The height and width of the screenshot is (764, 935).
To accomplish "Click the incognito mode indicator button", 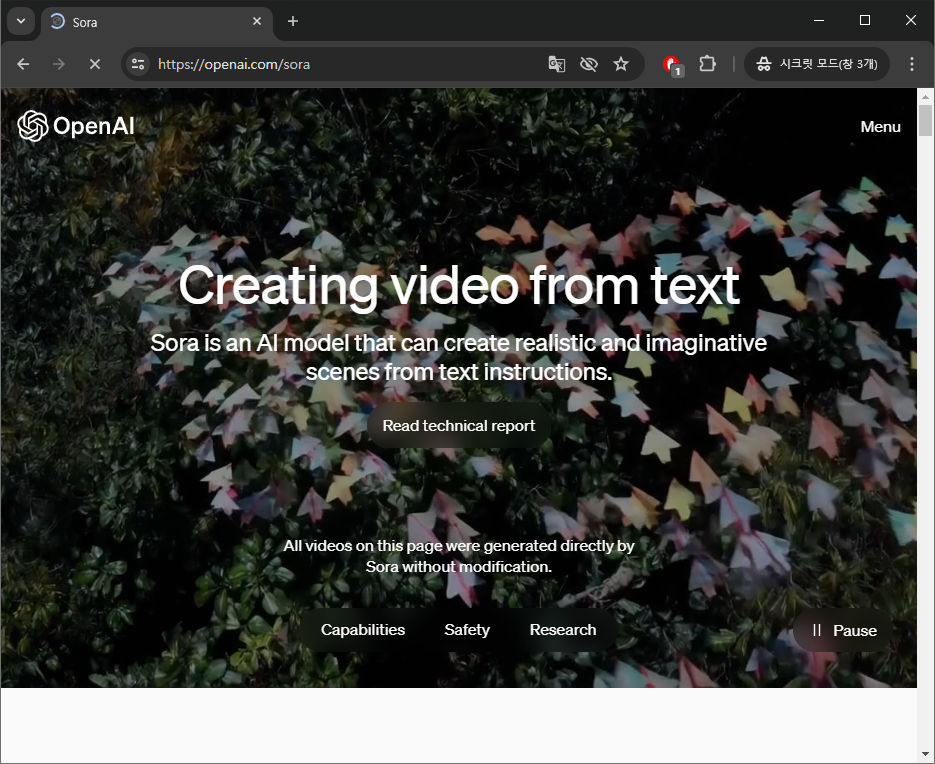I will click(x=816, y=64).
